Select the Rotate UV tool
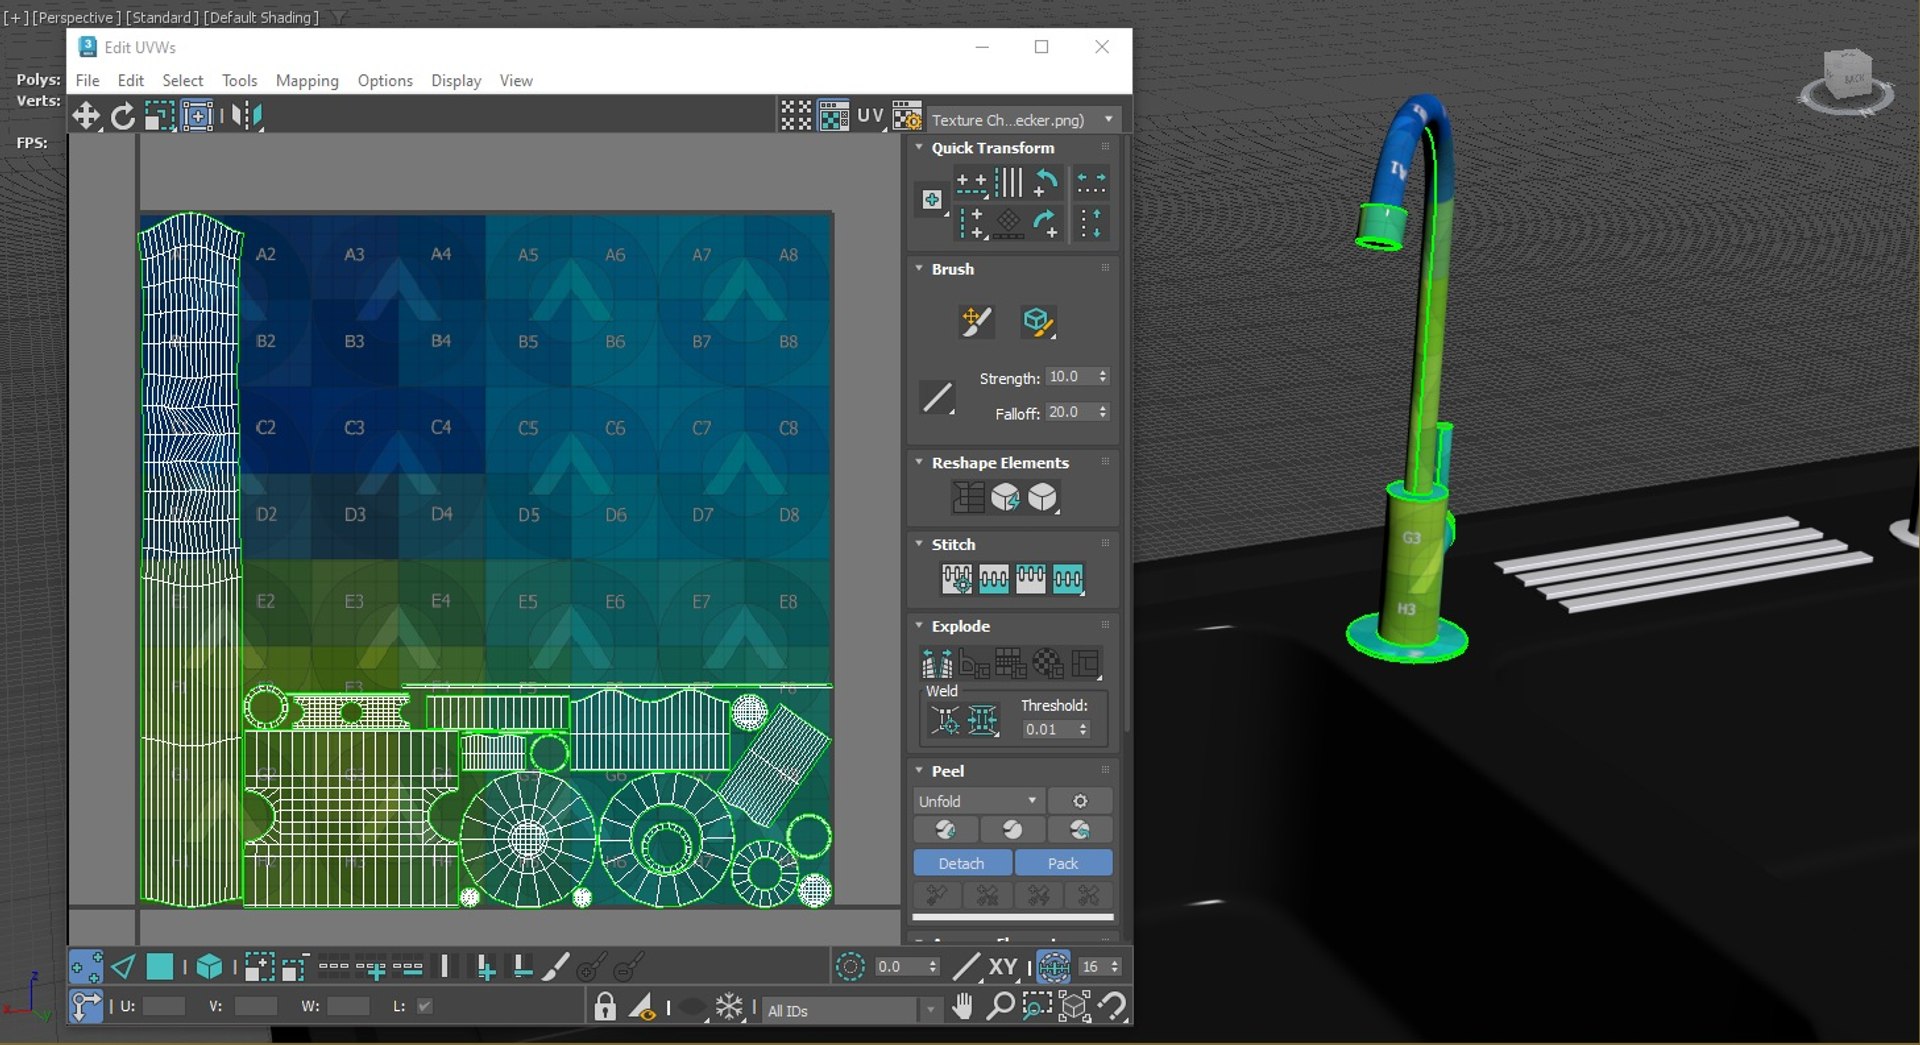Image resolution: width=1920 pixels, height=1045 pixels. coord(123,116)
